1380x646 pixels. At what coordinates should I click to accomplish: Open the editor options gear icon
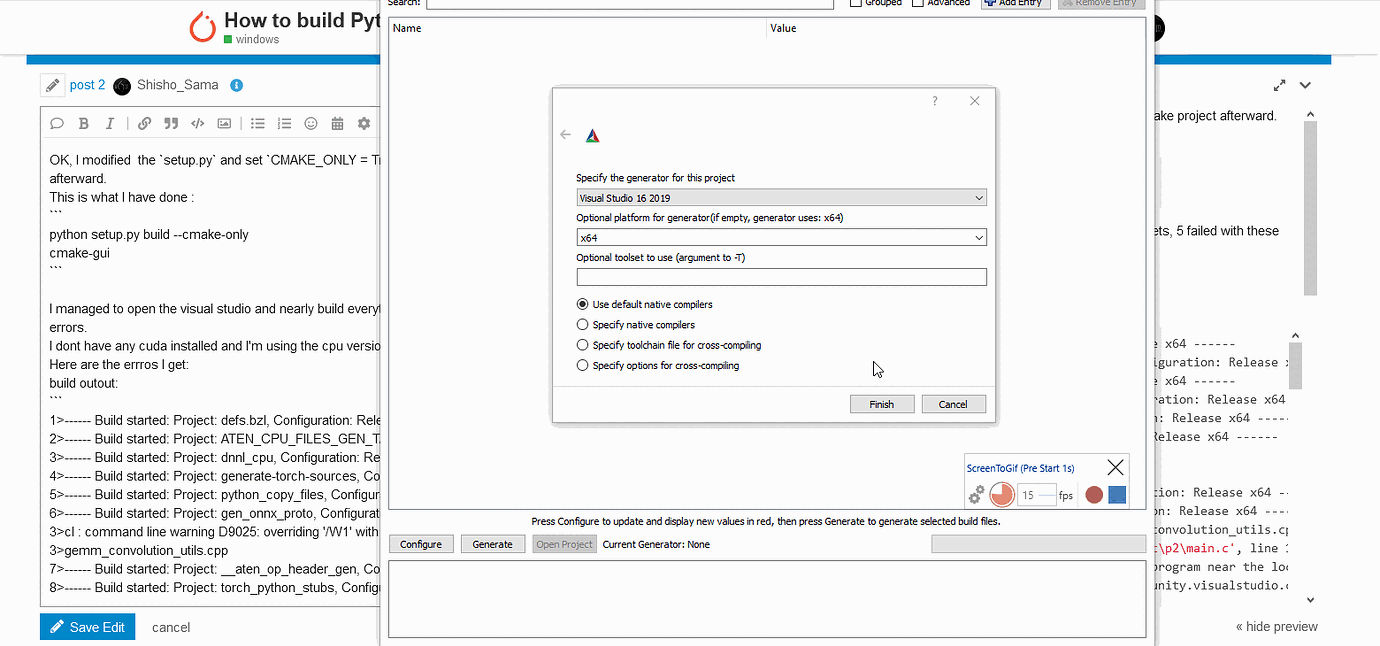[x=364, y=124]
